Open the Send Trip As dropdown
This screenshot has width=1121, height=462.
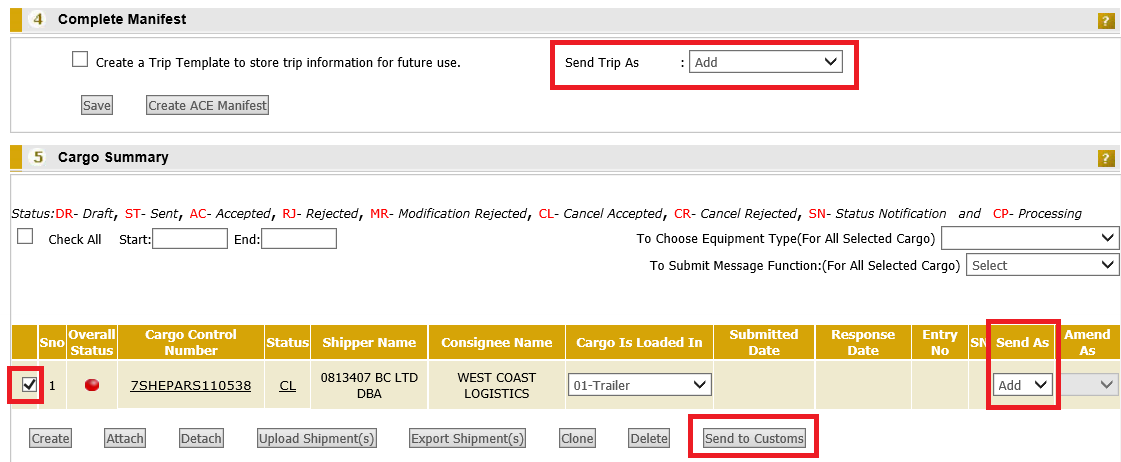[766, 62]
